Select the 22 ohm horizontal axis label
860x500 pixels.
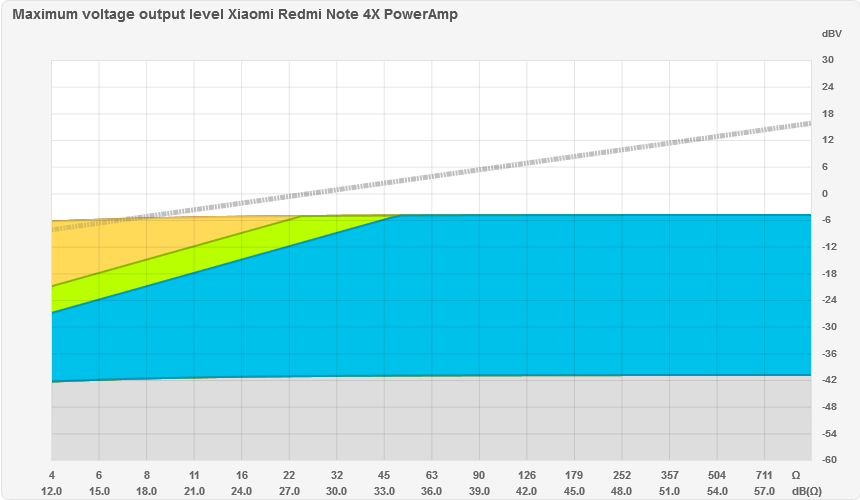[x=289, y=475]
